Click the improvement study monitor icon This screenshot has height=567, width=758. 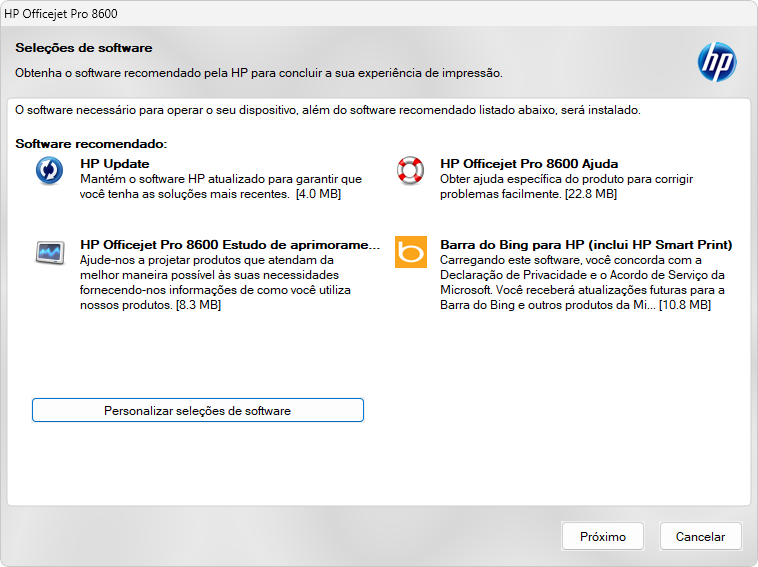tap(50, 252)
